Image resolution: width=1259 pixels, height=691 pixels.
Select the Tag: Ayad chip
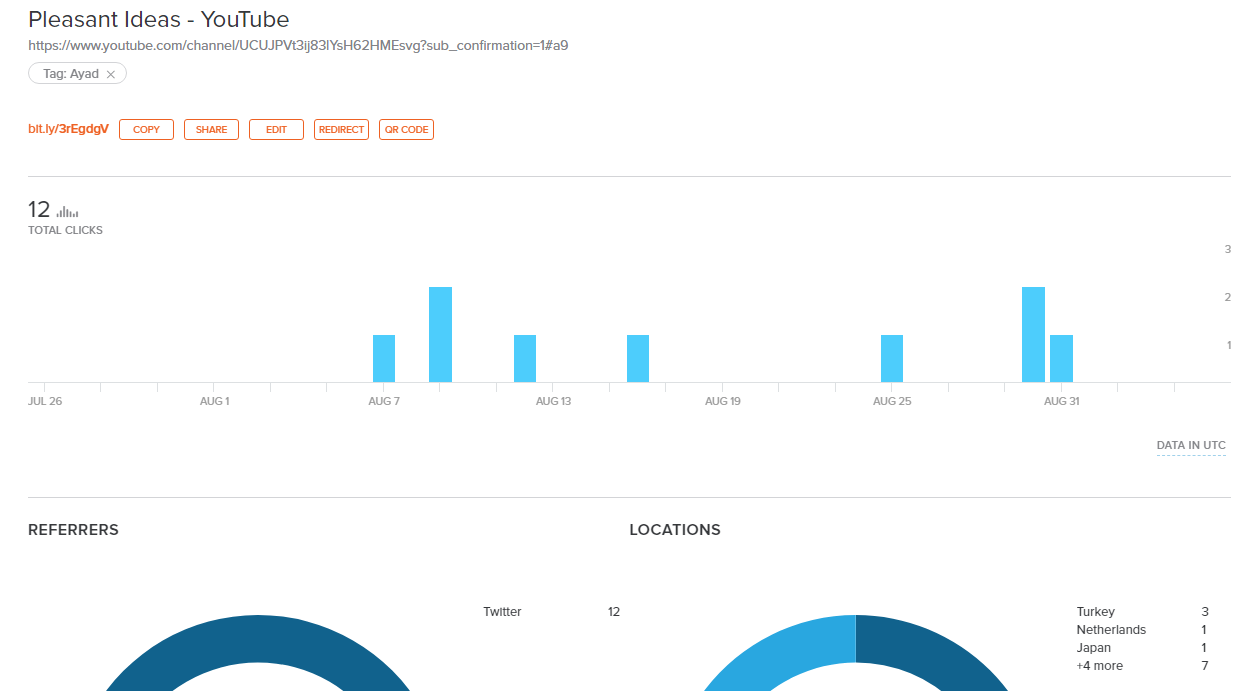77,74
